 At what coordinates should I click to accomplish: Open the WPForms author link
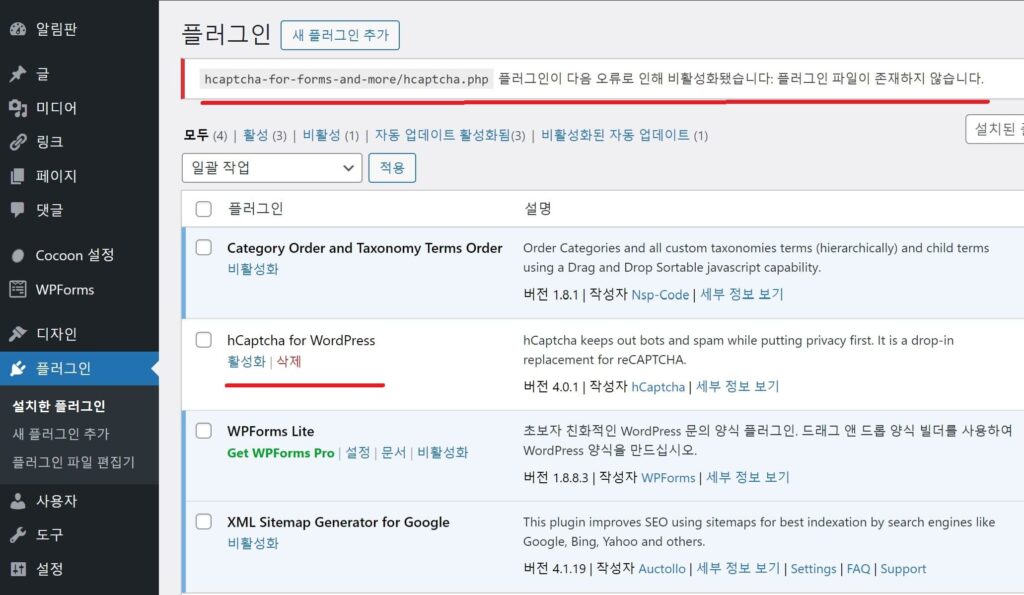click(x=668, y=477)
